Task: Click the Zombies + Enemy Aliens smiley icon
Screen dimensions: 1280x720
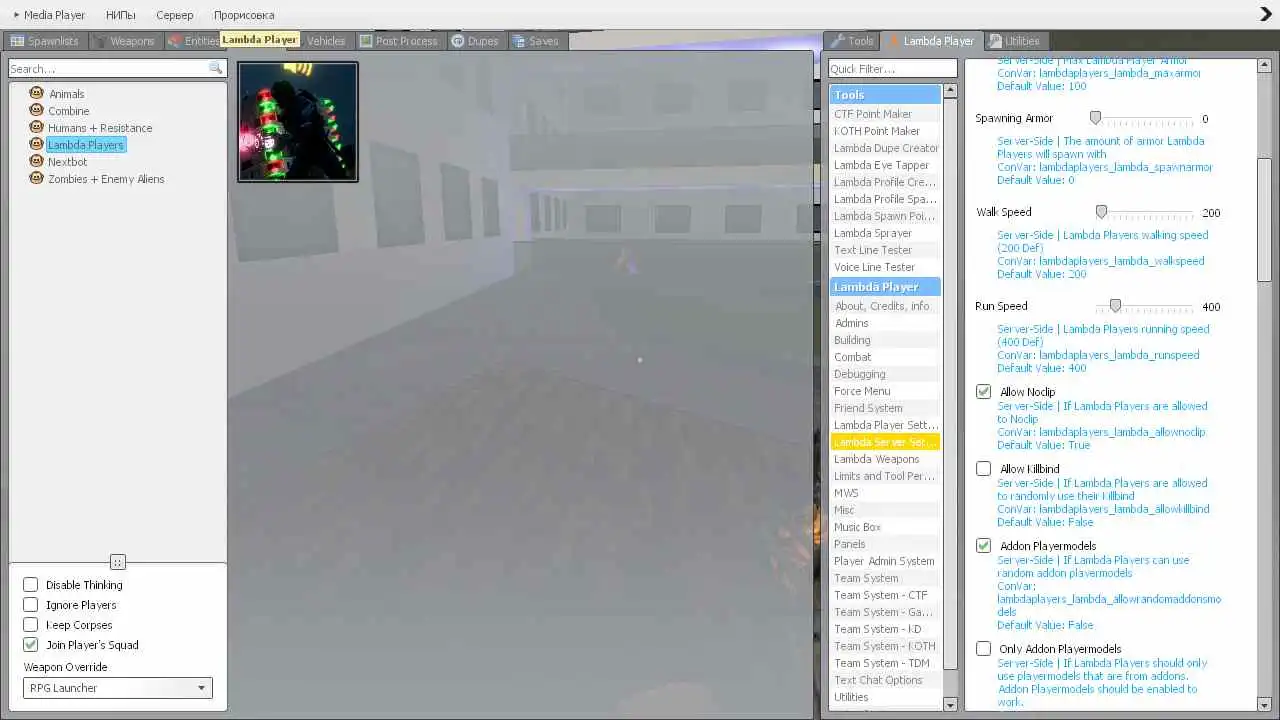Action: (x=37, y=178)
